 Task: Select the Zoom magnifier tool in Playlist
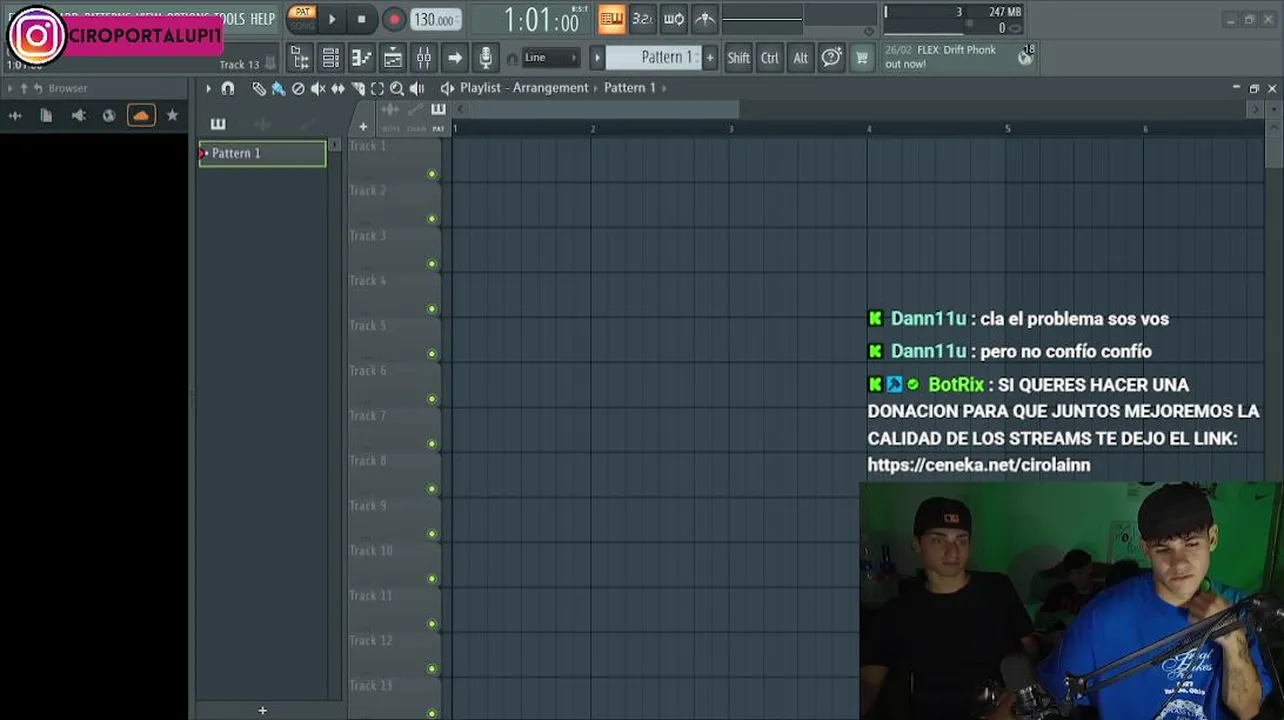pyautogui.click(x=397, y=88)
